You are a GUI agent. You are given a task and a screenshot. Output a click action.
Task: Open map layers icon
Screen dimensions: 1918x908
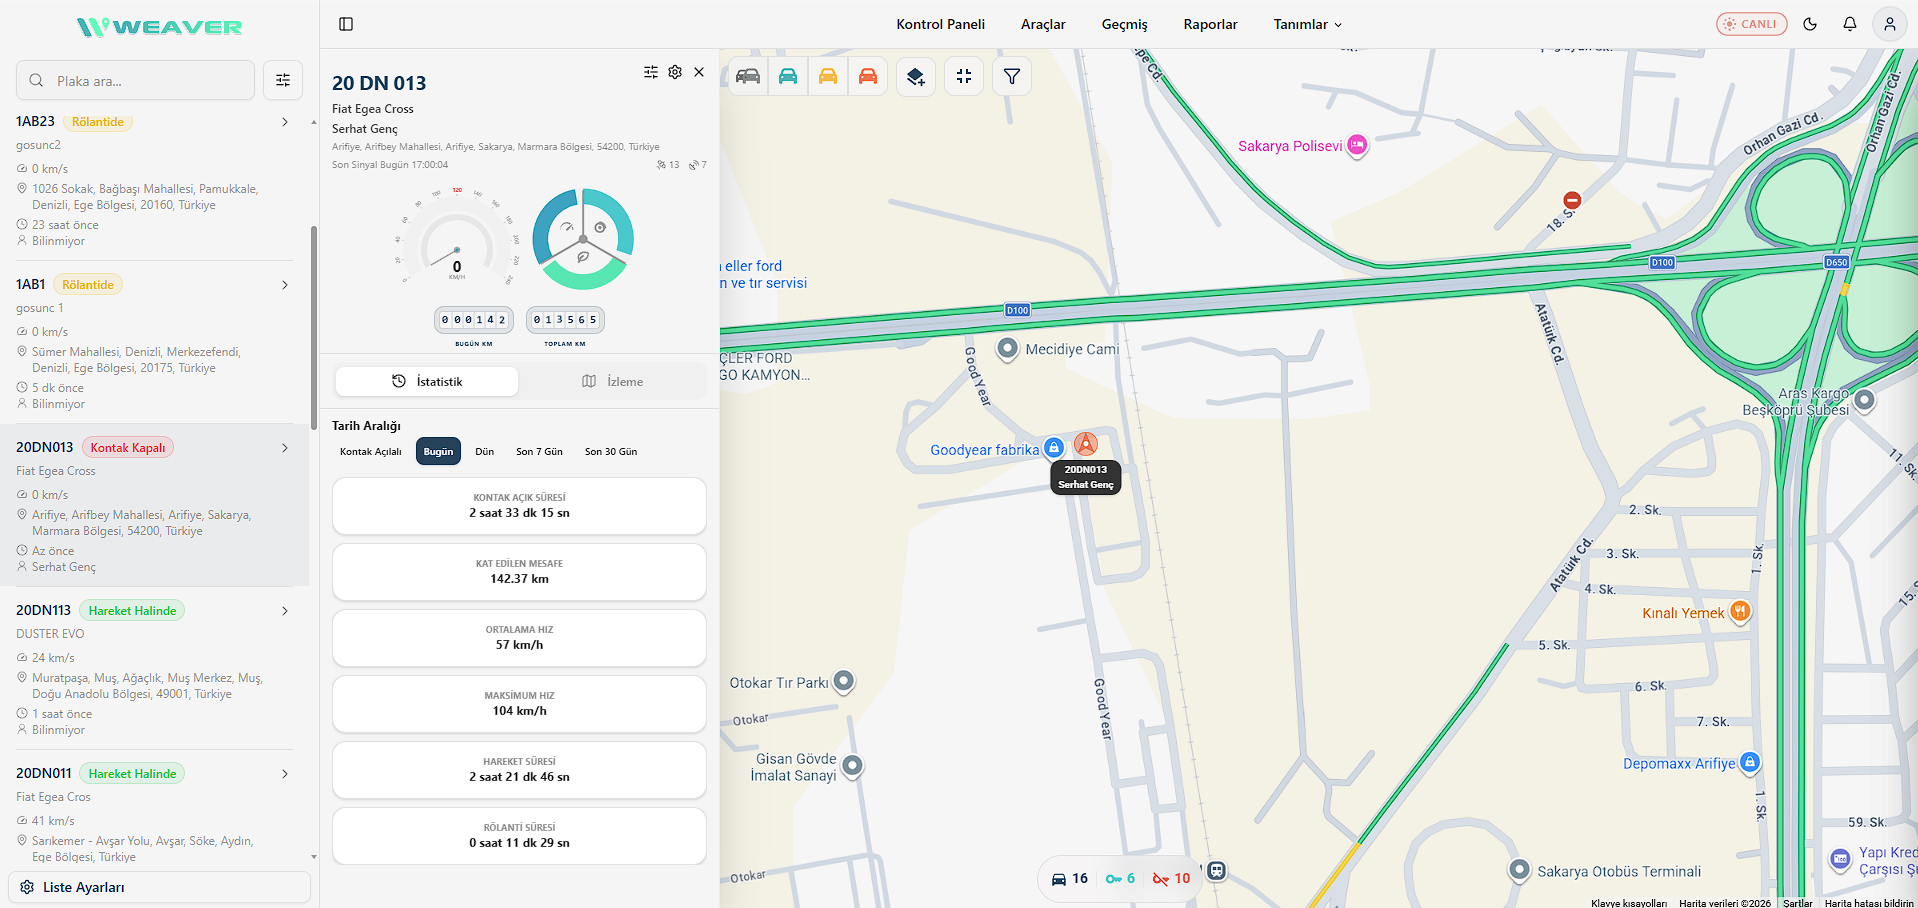[x=915, y=76]
